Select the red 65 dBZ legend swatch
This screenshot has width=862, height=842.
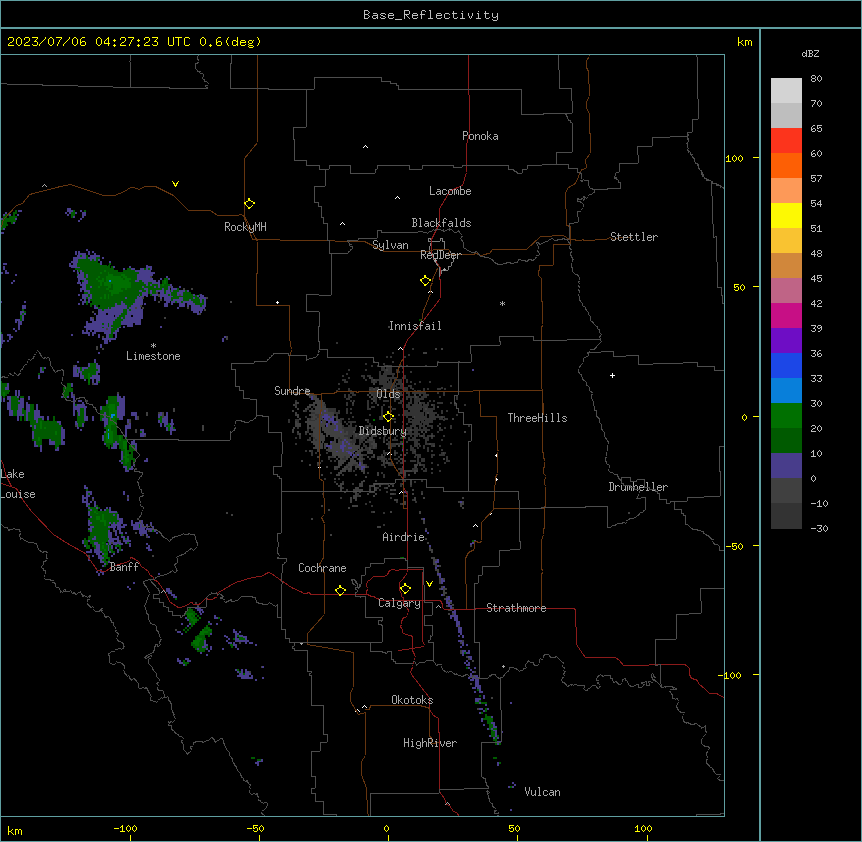(786, 140)
